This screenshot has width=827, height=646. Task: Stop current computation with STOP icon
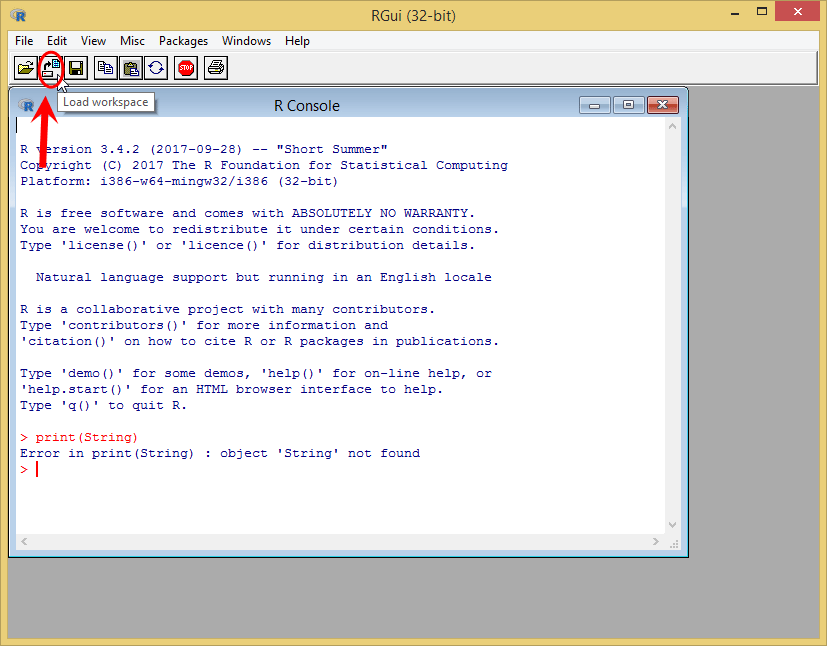[x=186, y=68]
